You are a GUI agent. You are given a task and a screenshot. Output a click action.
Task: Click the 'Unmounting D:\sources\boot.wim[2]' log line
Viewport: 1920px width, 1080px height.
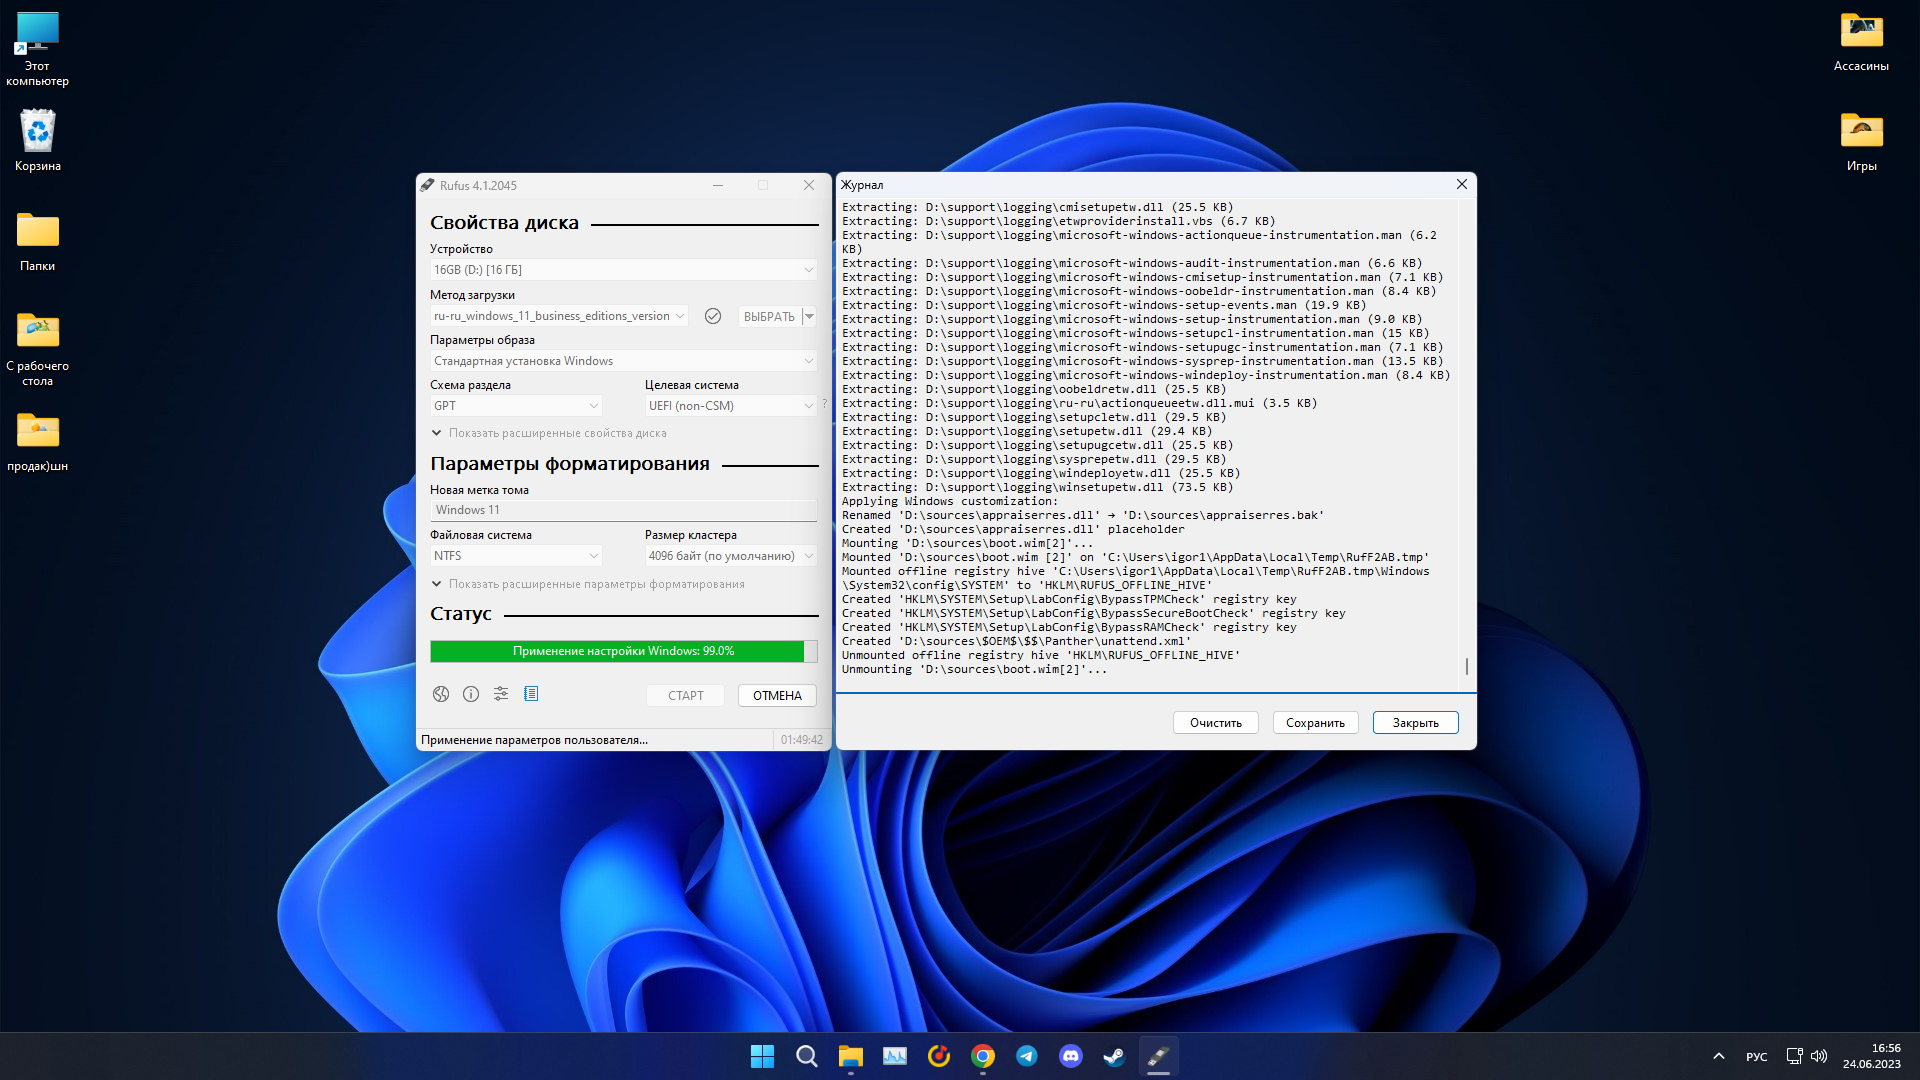[974, 669]
